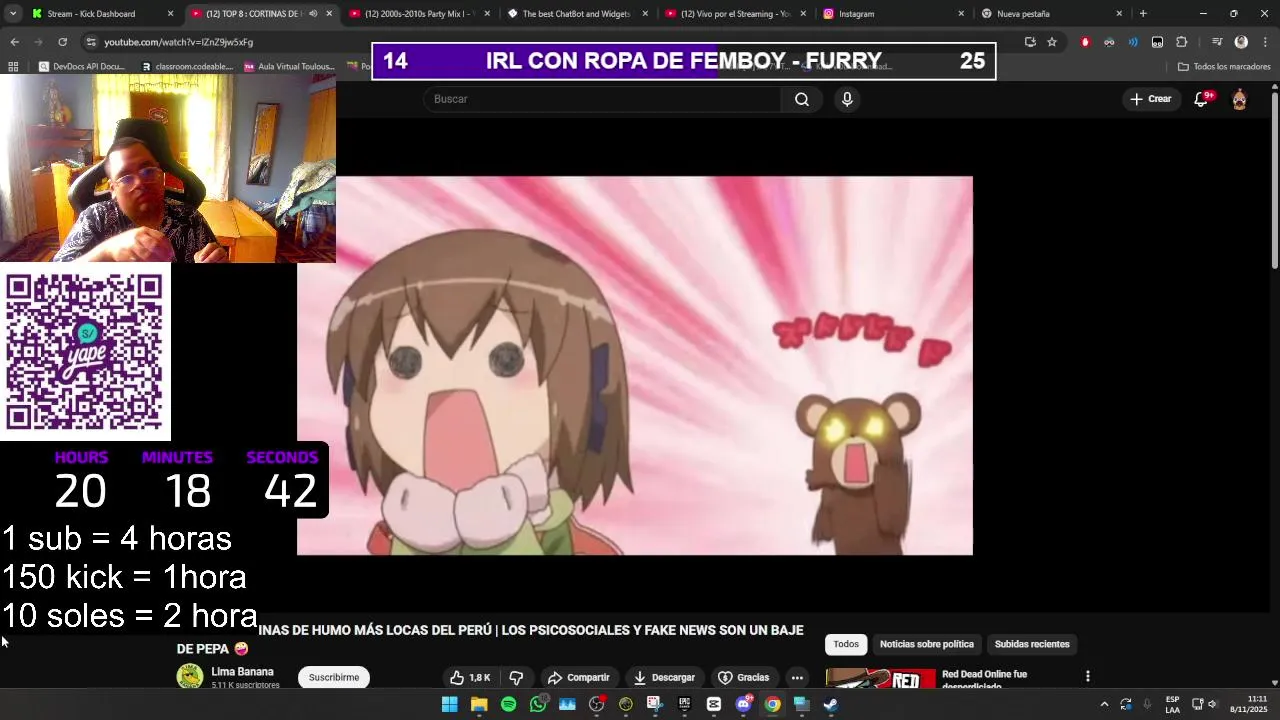This screenshot has height=720, width=1280.
Task: Open WhatsApp from the taskbar
Action: coord(538,704)
